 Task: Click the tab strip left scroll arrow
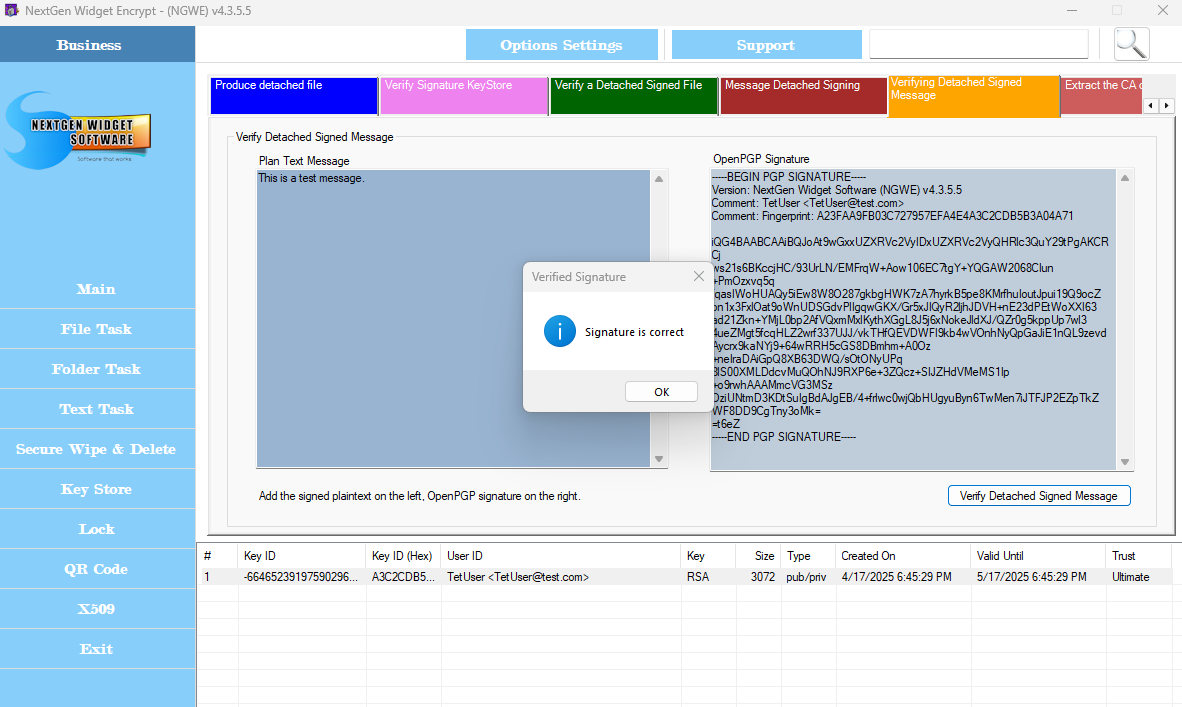coord(1151,106)
